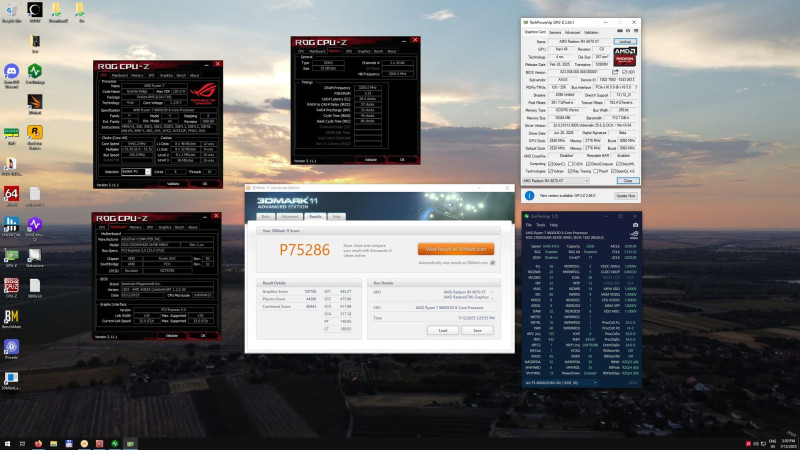
Task: Toggle the PhysX checkbox in GPU-Z
Action: [595, 171]
